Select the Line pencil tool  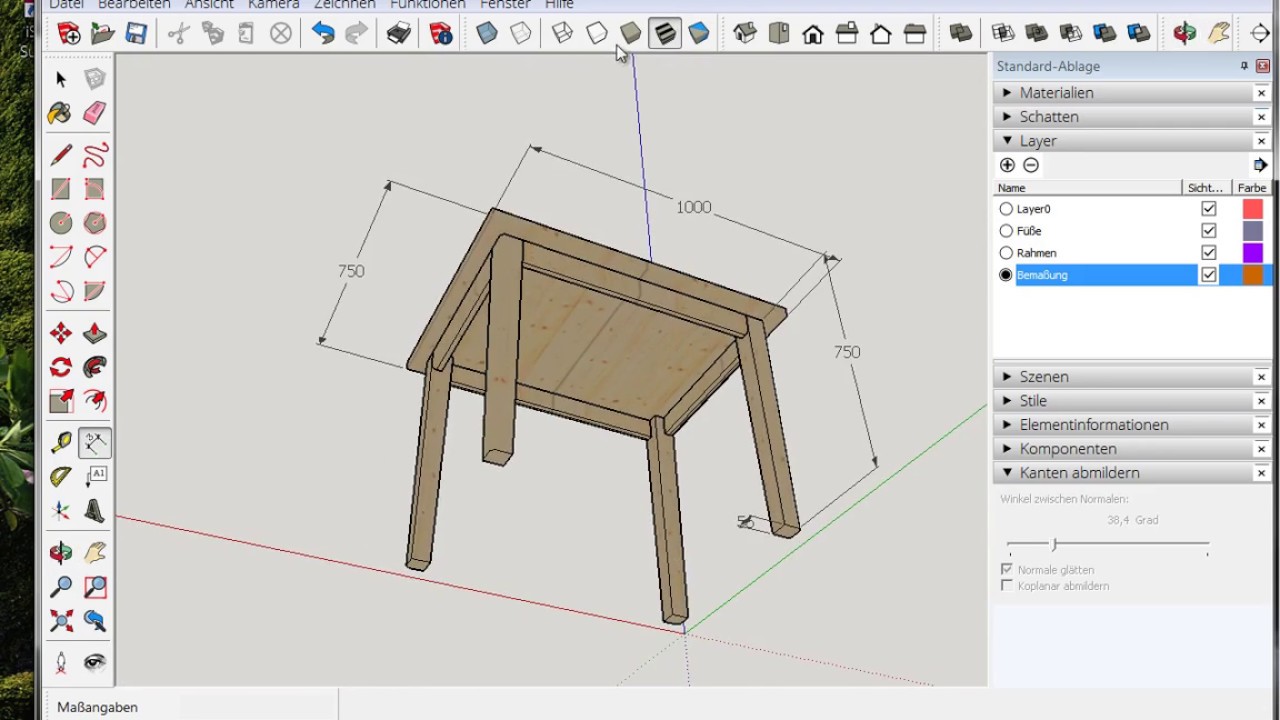tap(61, 156)
